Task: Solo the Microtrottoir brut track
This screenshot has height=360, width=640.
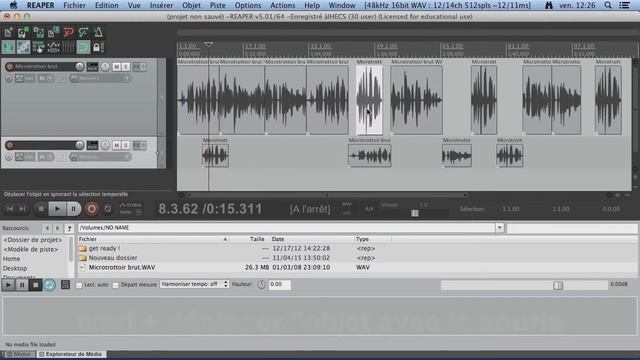Action: (126, 67)
